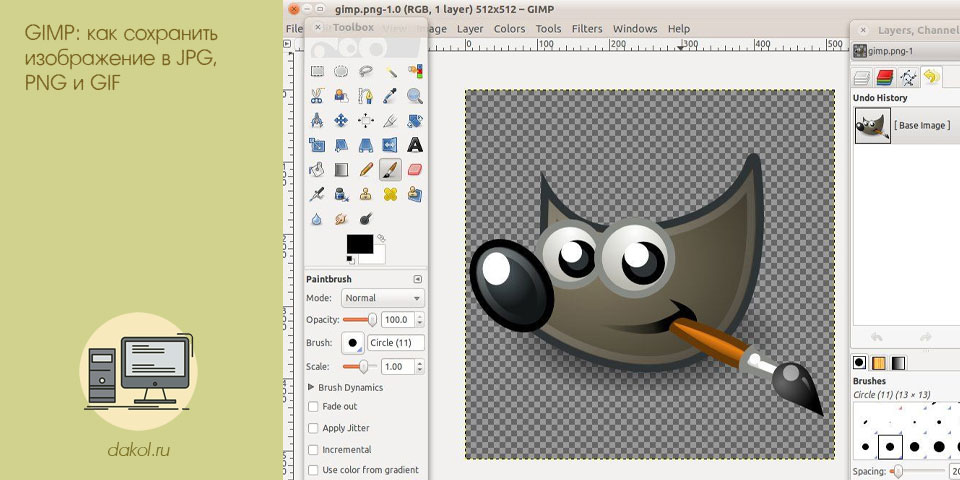Select the Dodge/Burn tool
Viewport: 960px width, 480px height.
(366, 219)
